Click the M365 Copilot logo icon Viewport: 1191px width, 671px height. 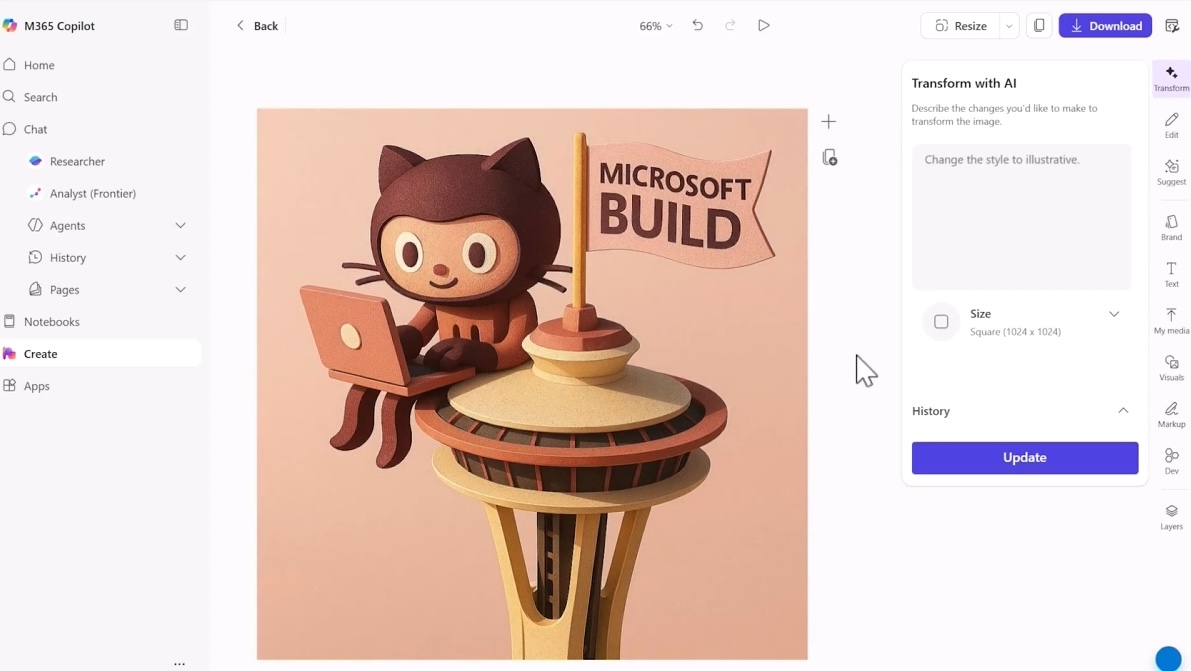[x=10, y=26]
